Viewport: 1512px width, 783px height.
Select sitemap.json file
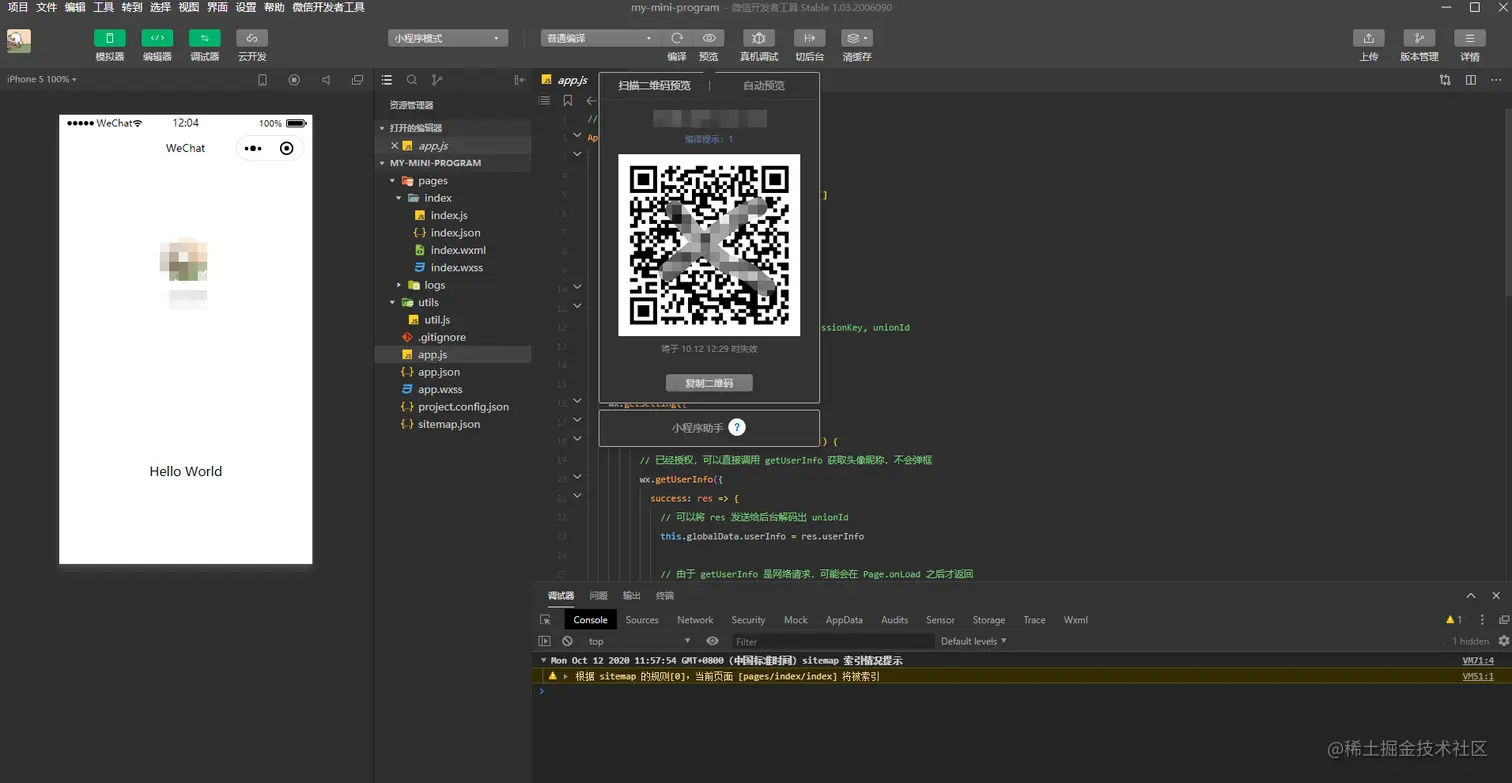[449, 424]
